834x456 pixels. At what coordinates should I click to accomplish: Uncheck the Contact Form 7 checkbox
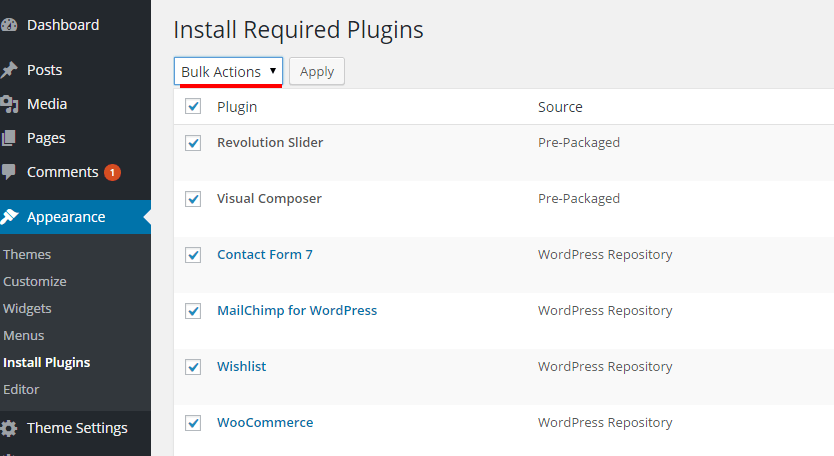coord(193,255)
